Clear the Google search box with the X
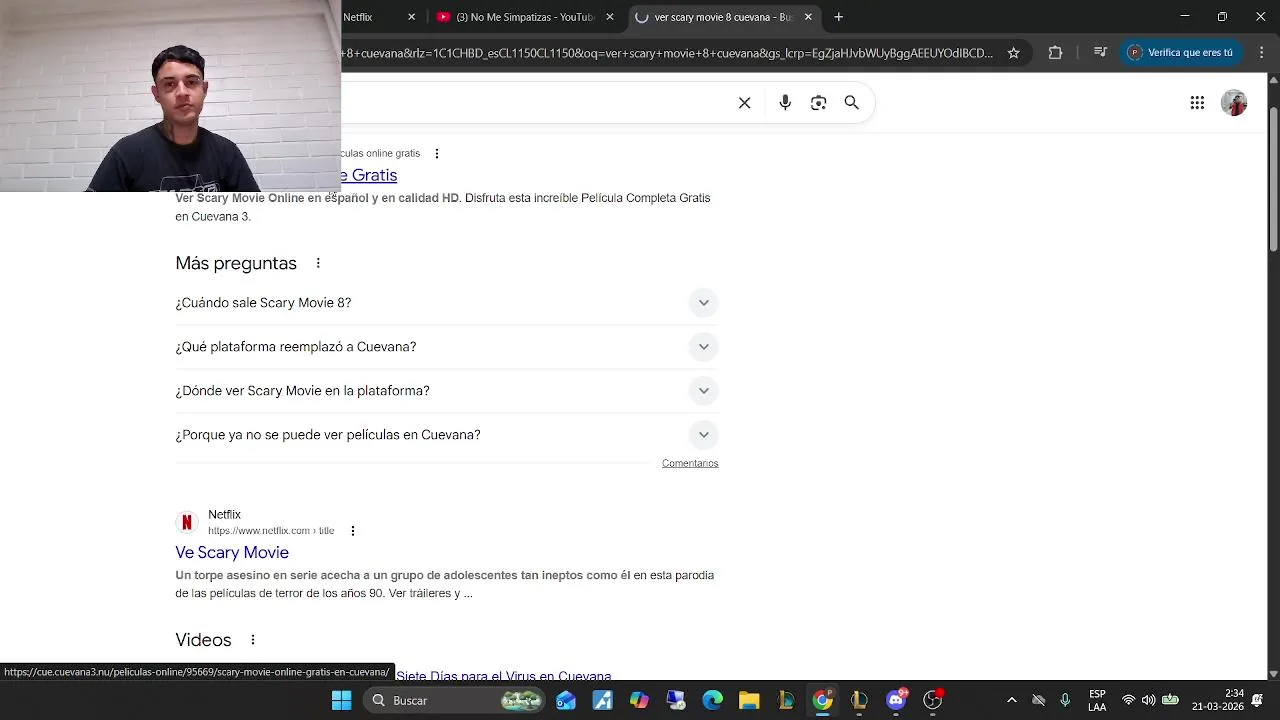 [744, 103]
